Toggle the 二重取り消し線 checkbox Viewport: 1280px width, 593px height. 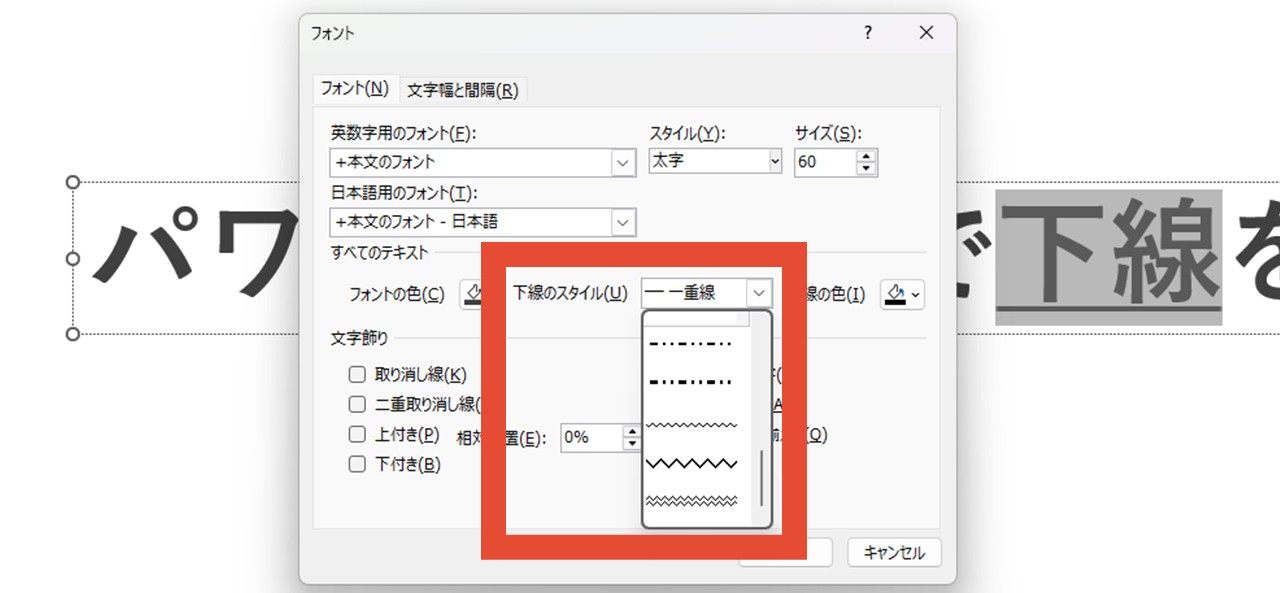[x=357, y=405]
